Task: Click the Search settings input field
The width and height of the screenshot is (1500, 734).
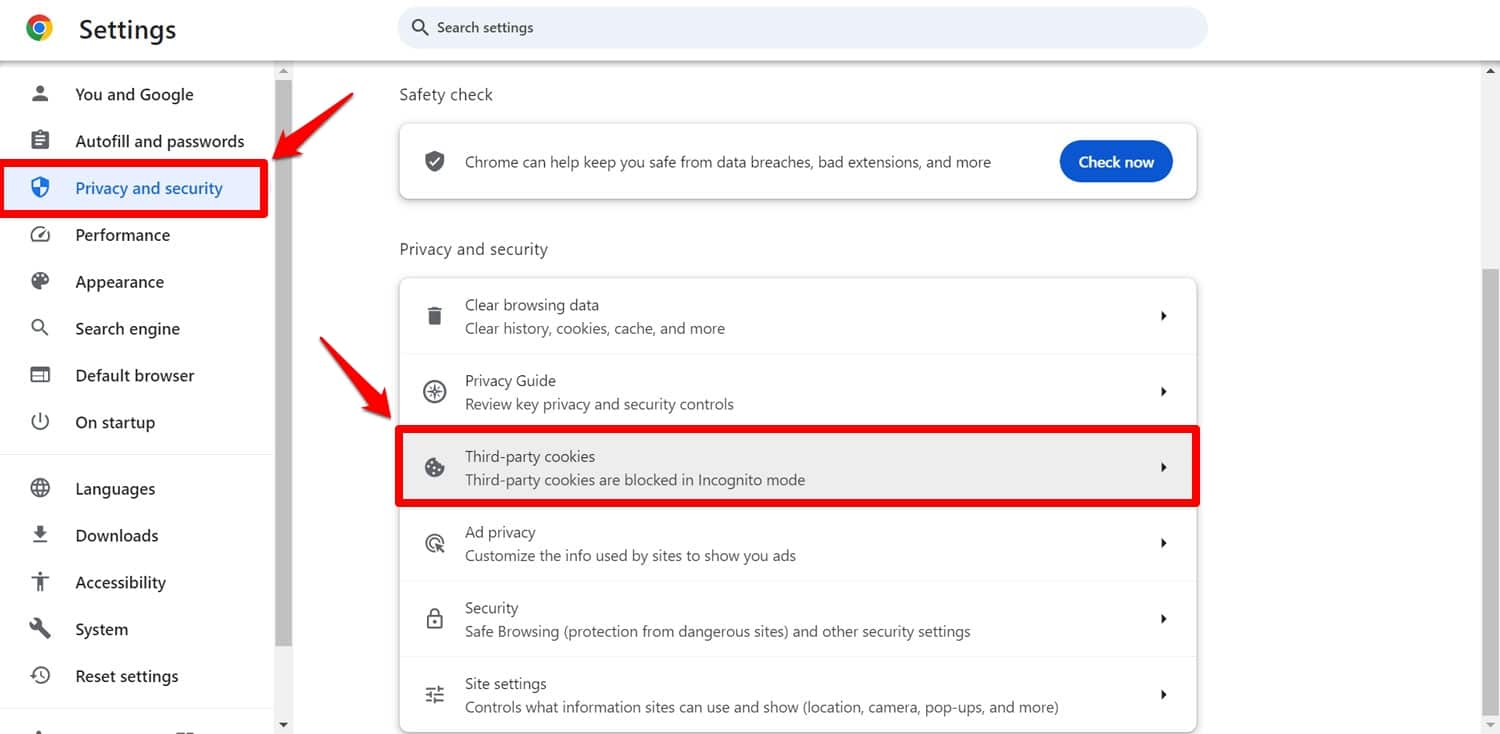Action: coord(810,28)
